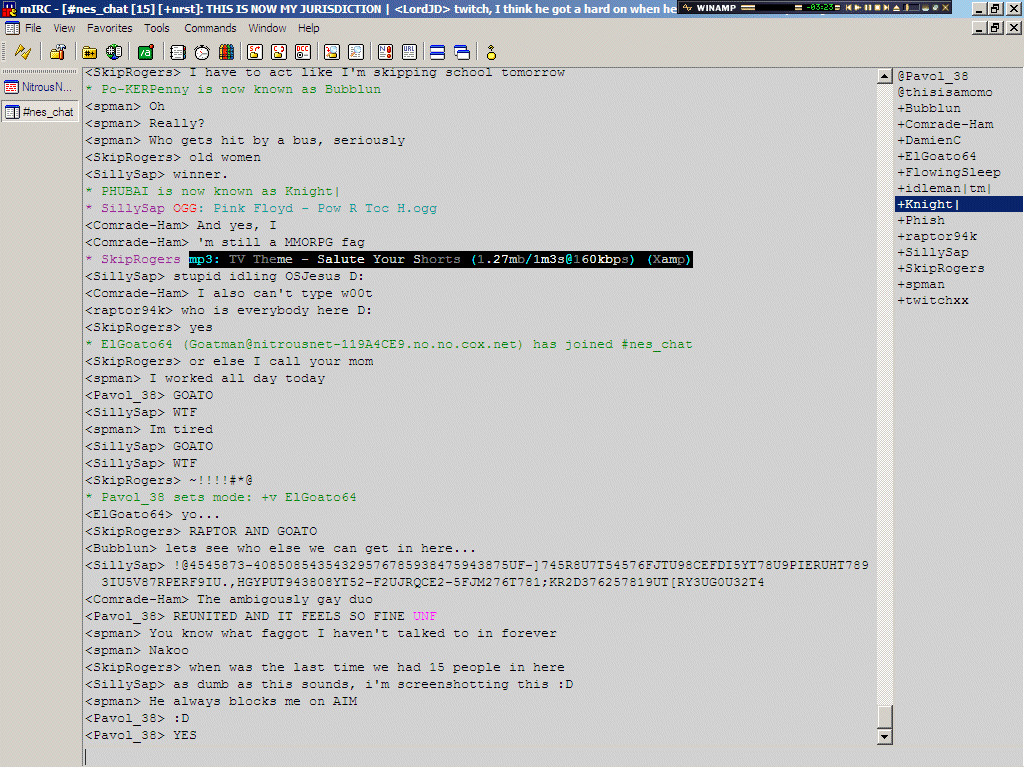Select the #nes_chat switchbar button
The image size is (1024, 768).
click(40, 112)
